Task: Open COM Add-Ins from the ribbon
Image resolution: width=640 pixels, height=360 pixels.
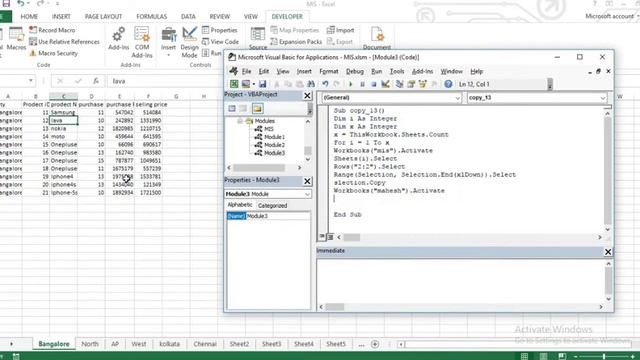Action: 142,42
